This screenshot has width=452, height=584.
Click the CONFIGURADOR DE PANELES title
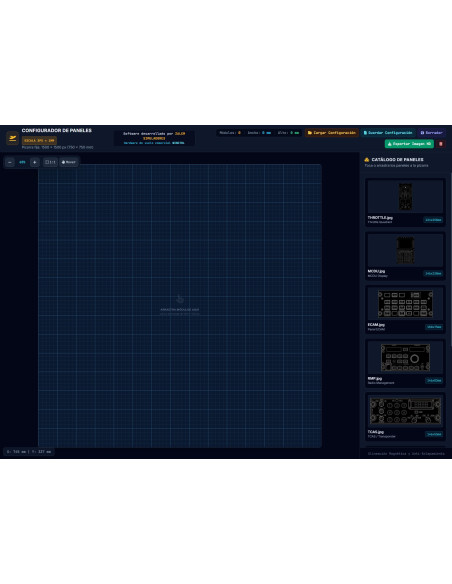coord(57,130)
